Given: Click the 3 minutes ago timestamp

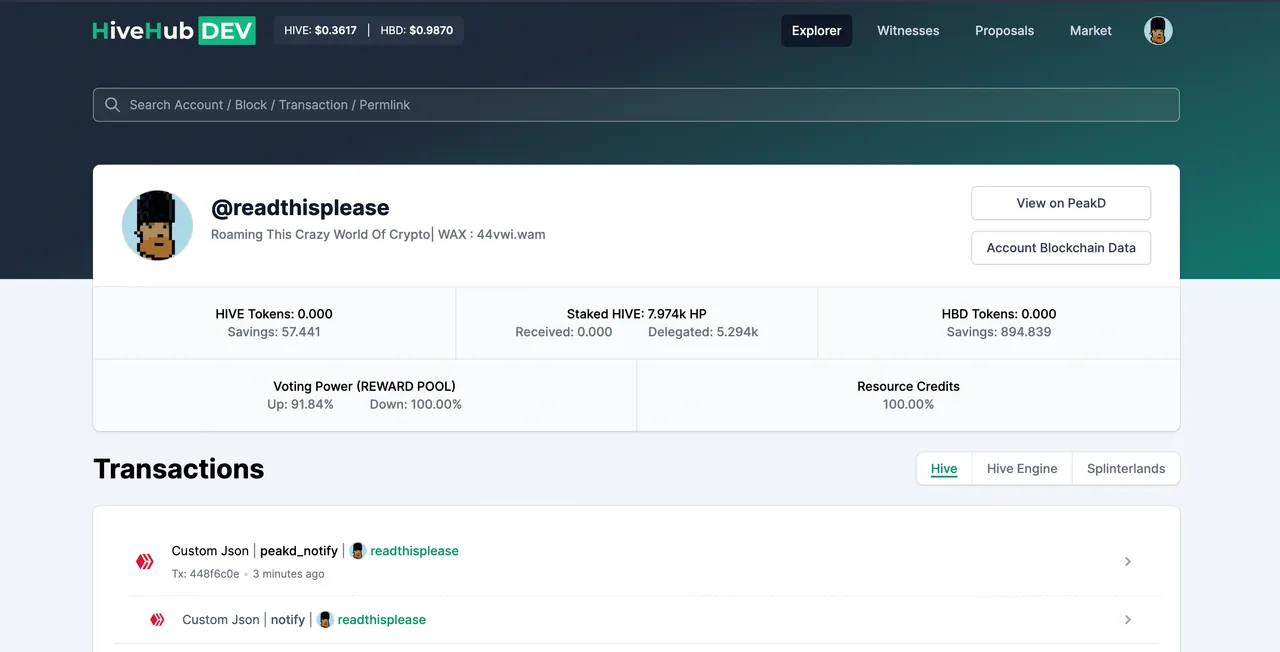Looking at the screenshot, I should point(288,574).
